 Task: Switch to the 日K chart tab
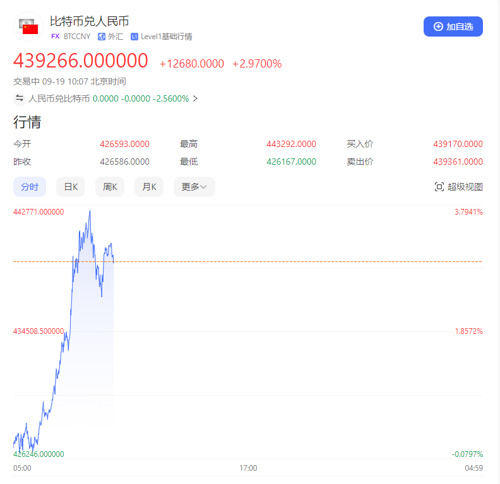coord(71,187)
